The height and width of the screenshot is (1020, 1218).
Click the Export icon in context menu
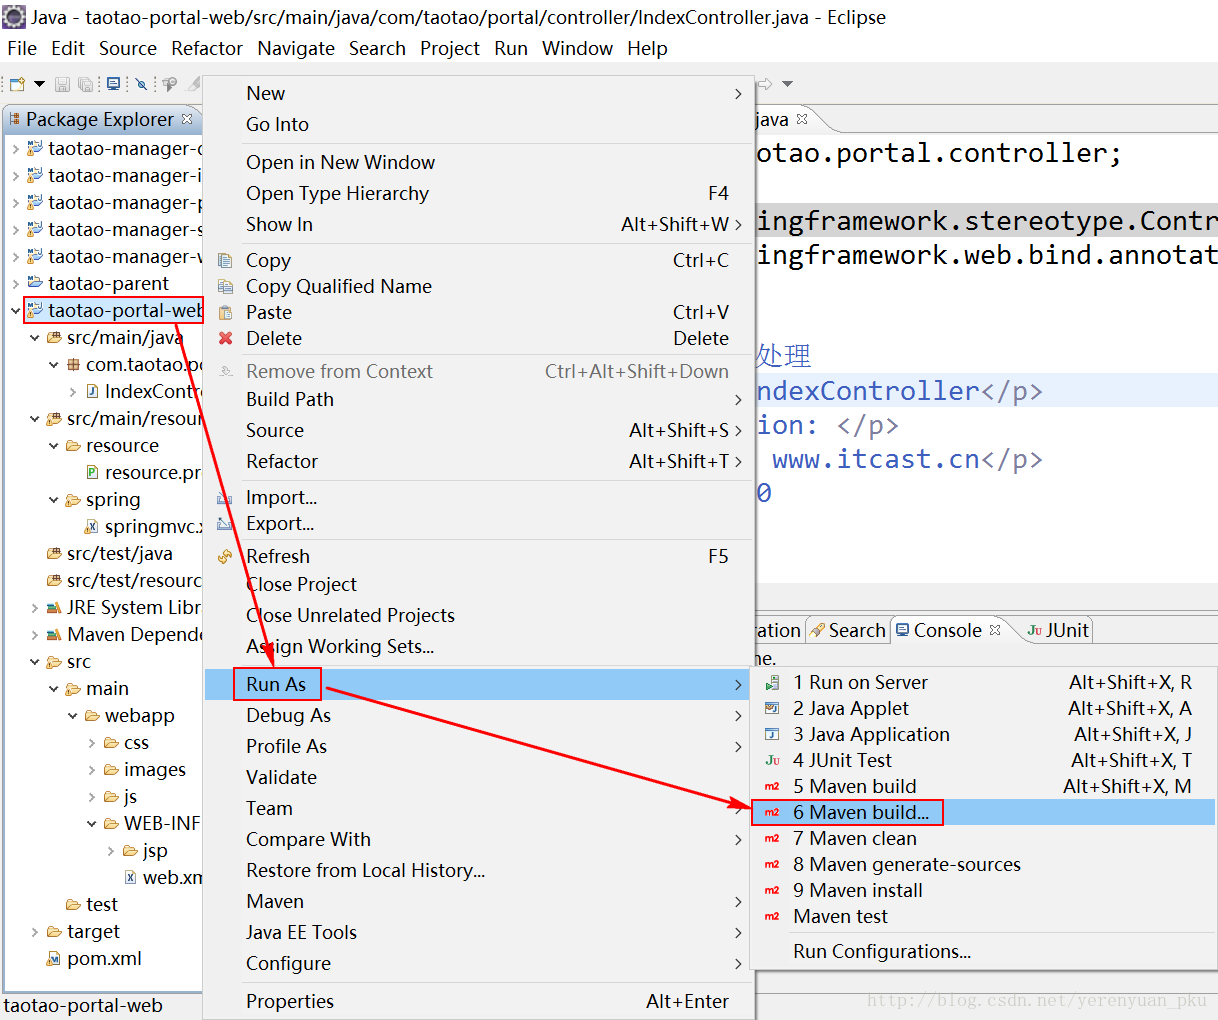click(225, 523)
